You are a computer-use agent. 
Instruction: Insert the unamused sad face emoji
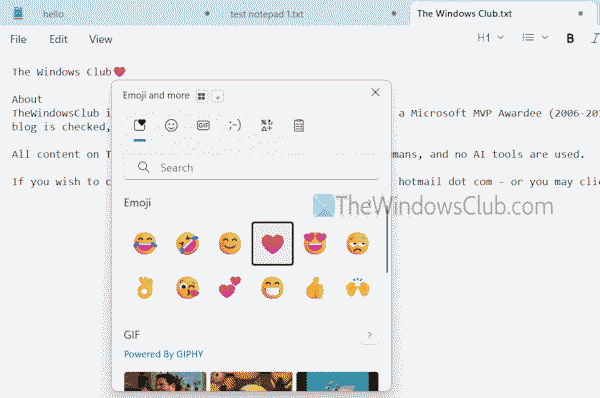tap(357, 243)
